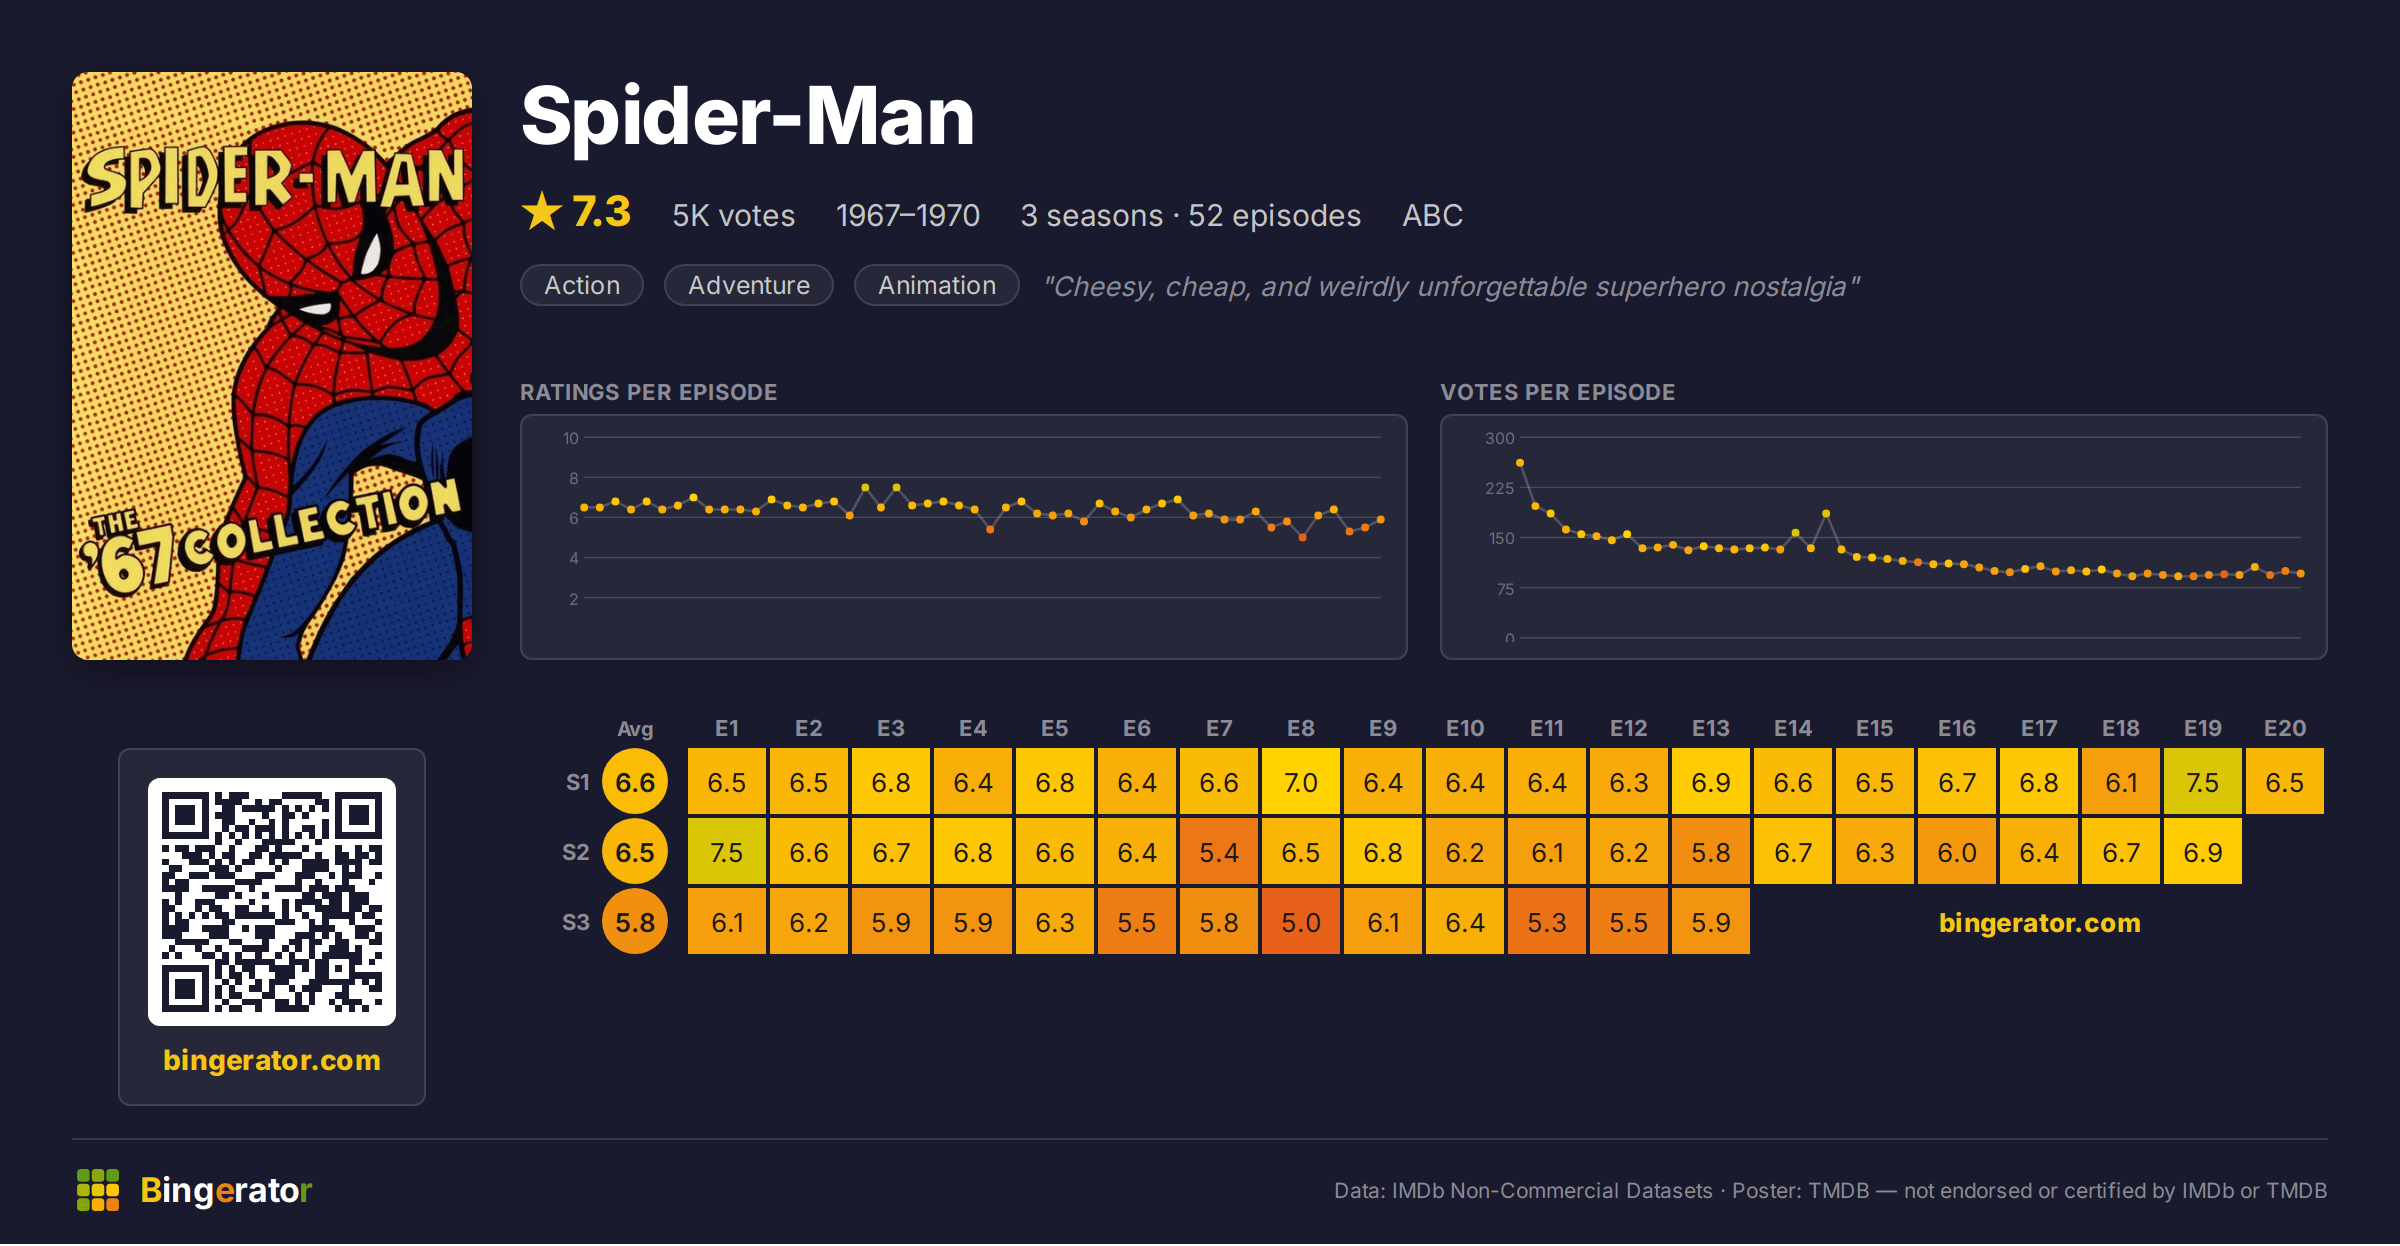Select S2 E1 cell rated 7.5
The height and width of the screenshot is (1246, 2400).
(727, 852)
